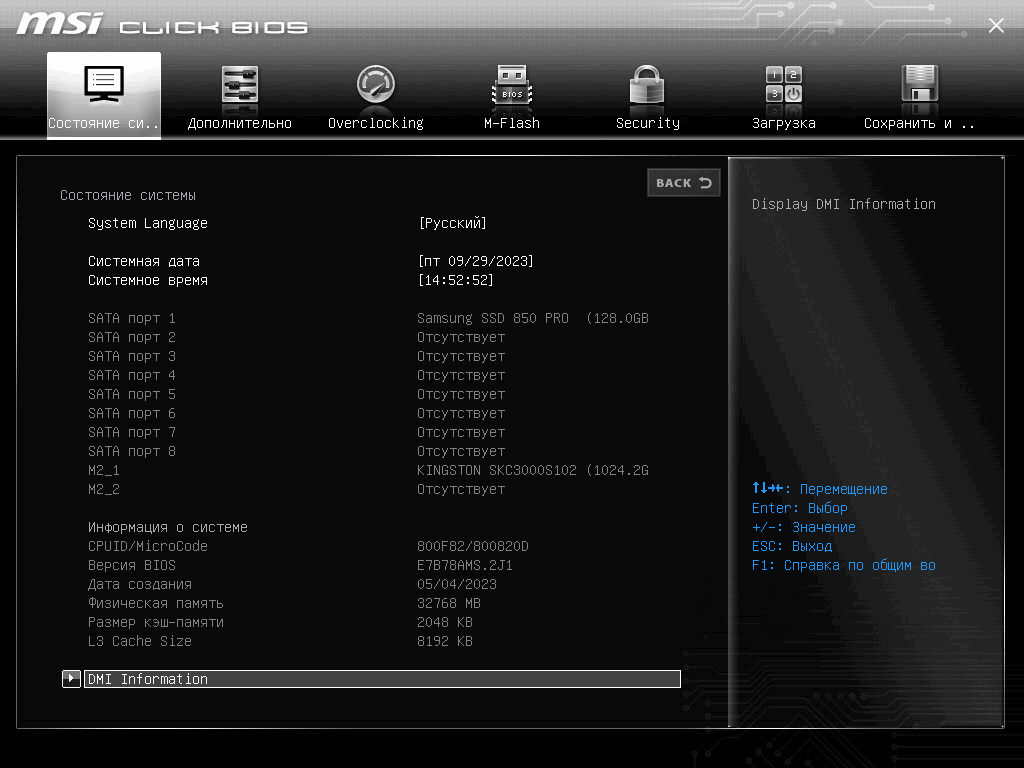1024x768 pixels.
Task: Edit the system time field [14:52:52]
Action: point(455,280)
